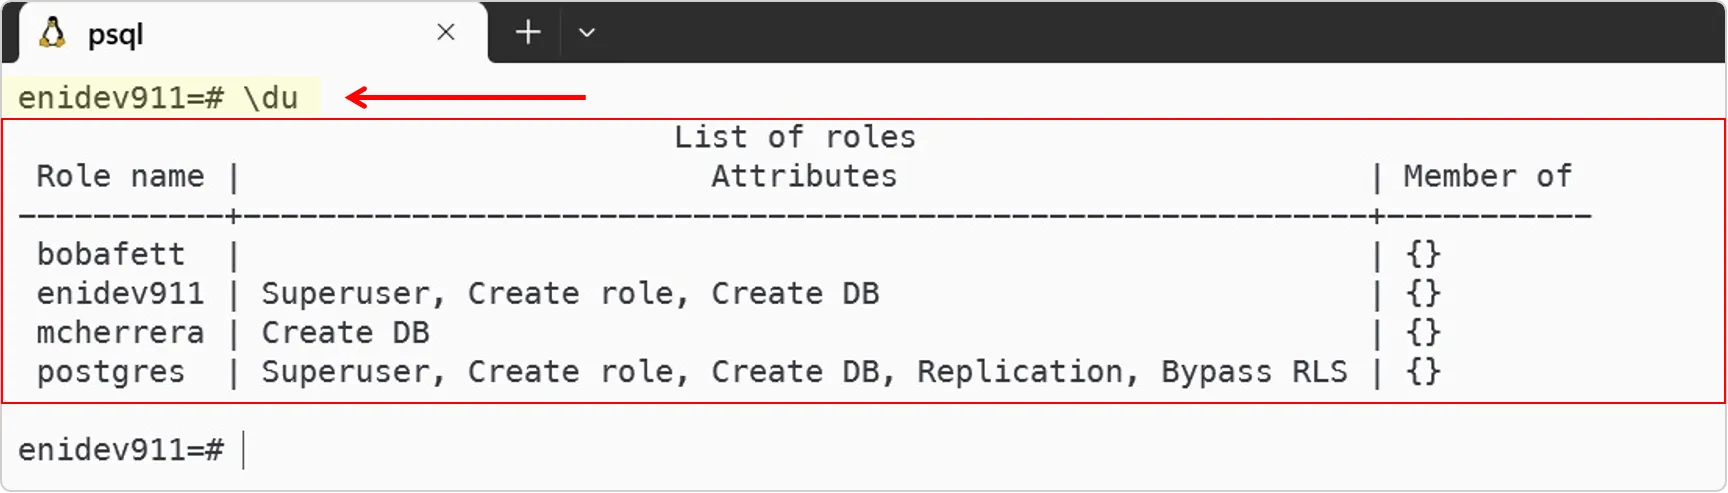Select the bobafett role name
The height and width of the screenshot is (493, 1728).
tap(111, 255)
